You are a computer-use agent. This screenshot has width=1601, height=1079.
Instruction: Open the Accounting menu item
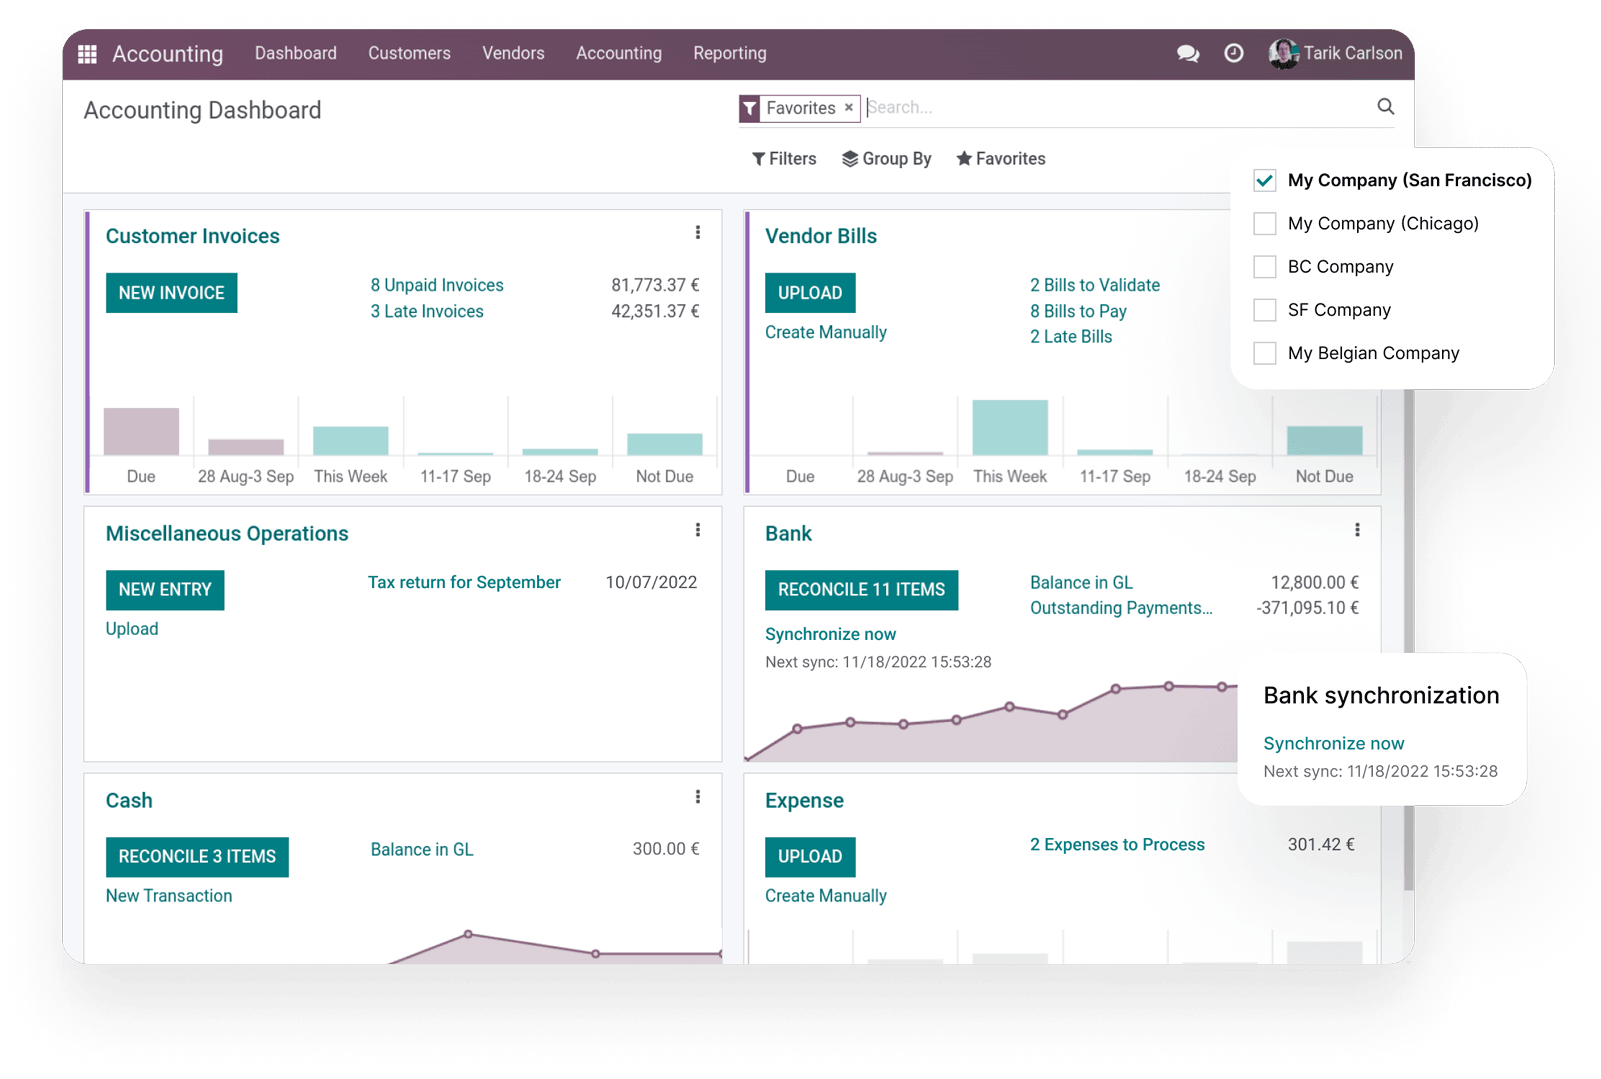[618, 54]
